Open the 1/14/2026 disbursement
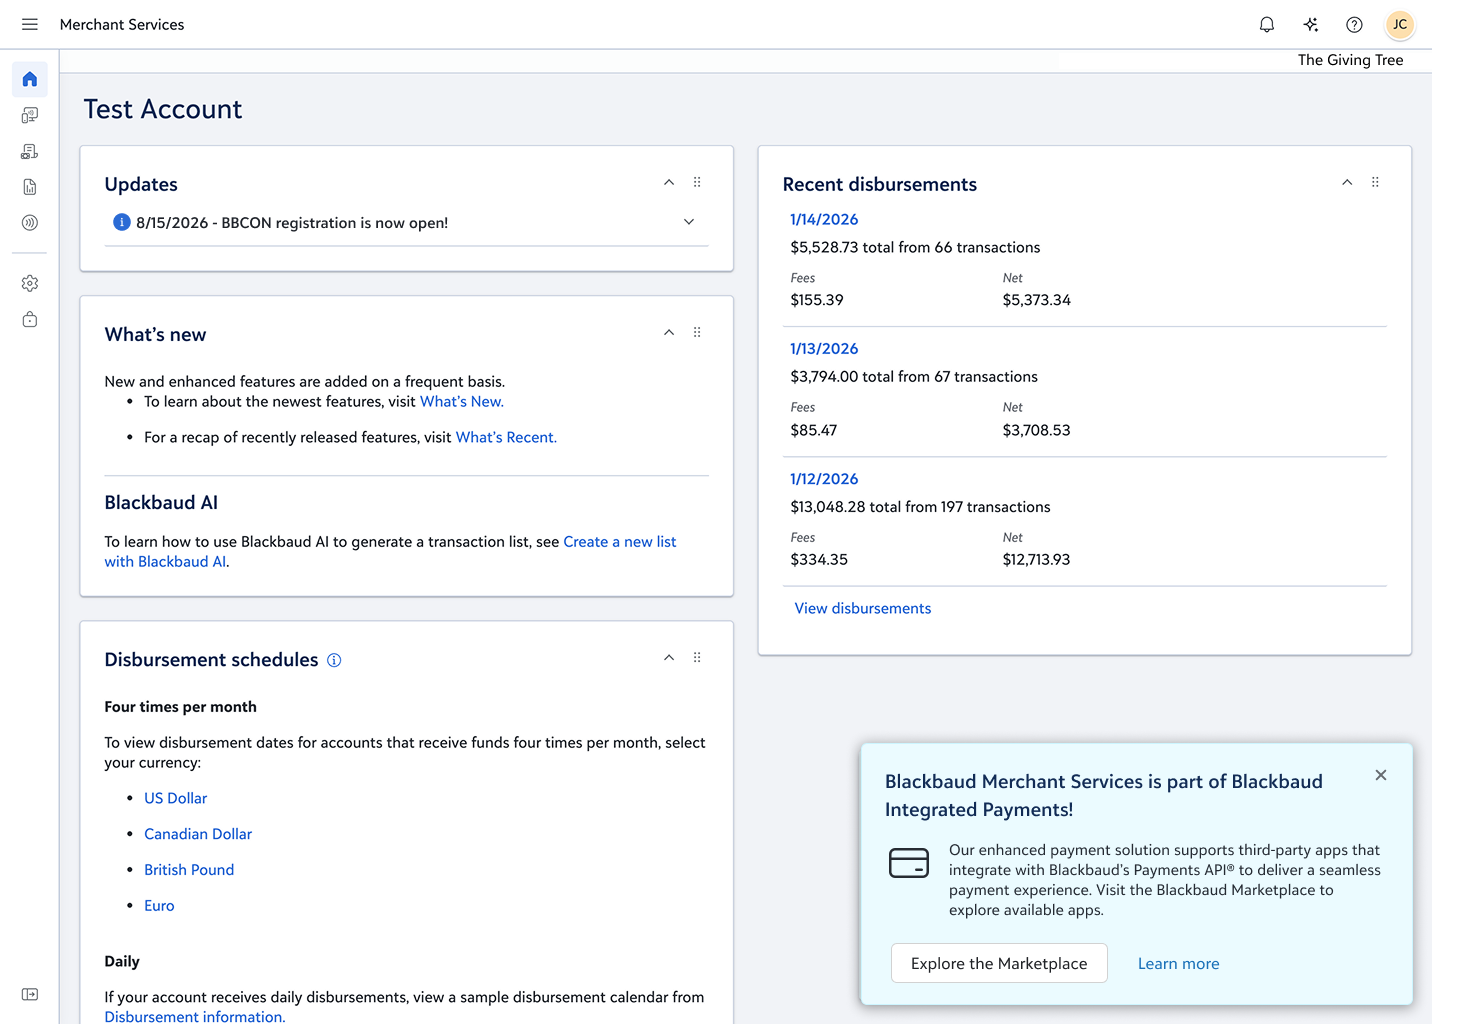The width and height of the screenshot is (1466, 1024). (x=824, y=220)
